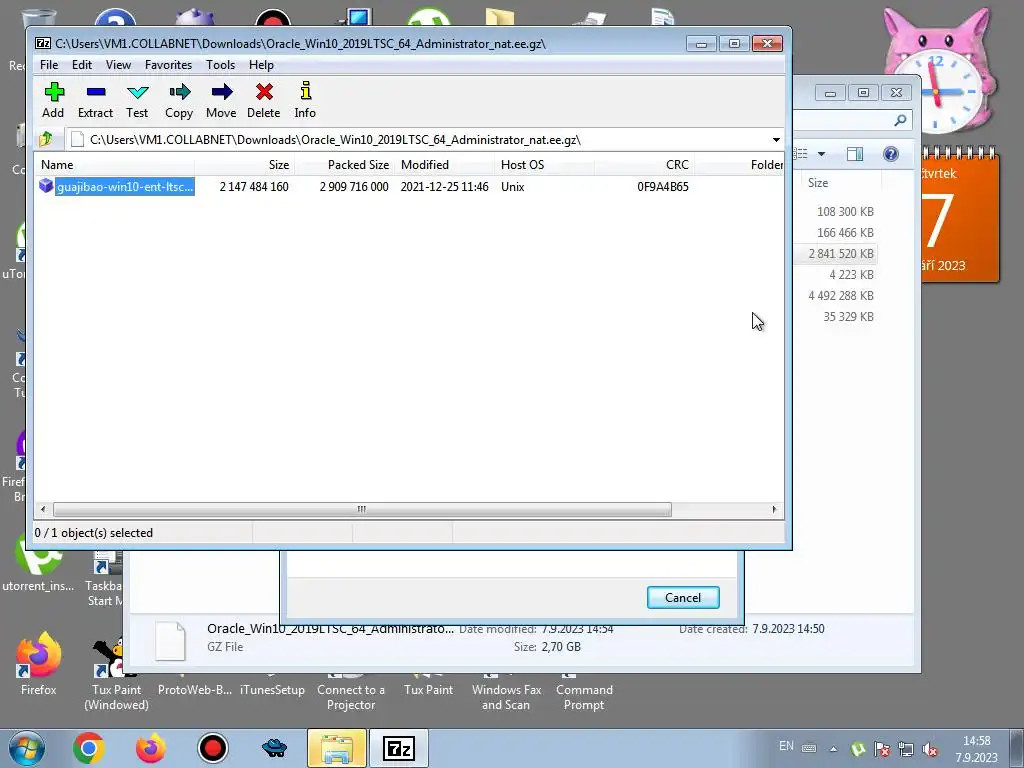Open the Favorites menu
1024x768 pixels.
(168, 65)
